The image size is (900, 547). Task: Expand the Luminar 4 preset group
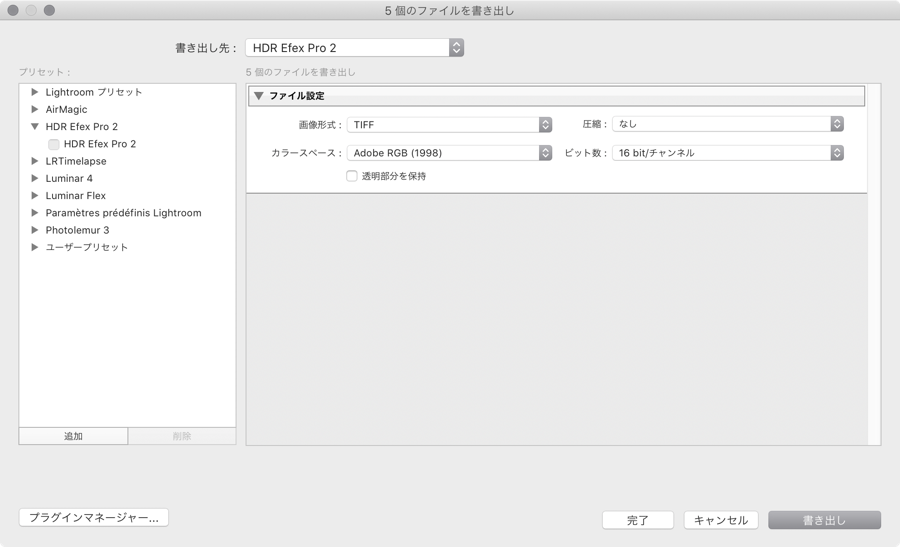(x=34, y=178)
